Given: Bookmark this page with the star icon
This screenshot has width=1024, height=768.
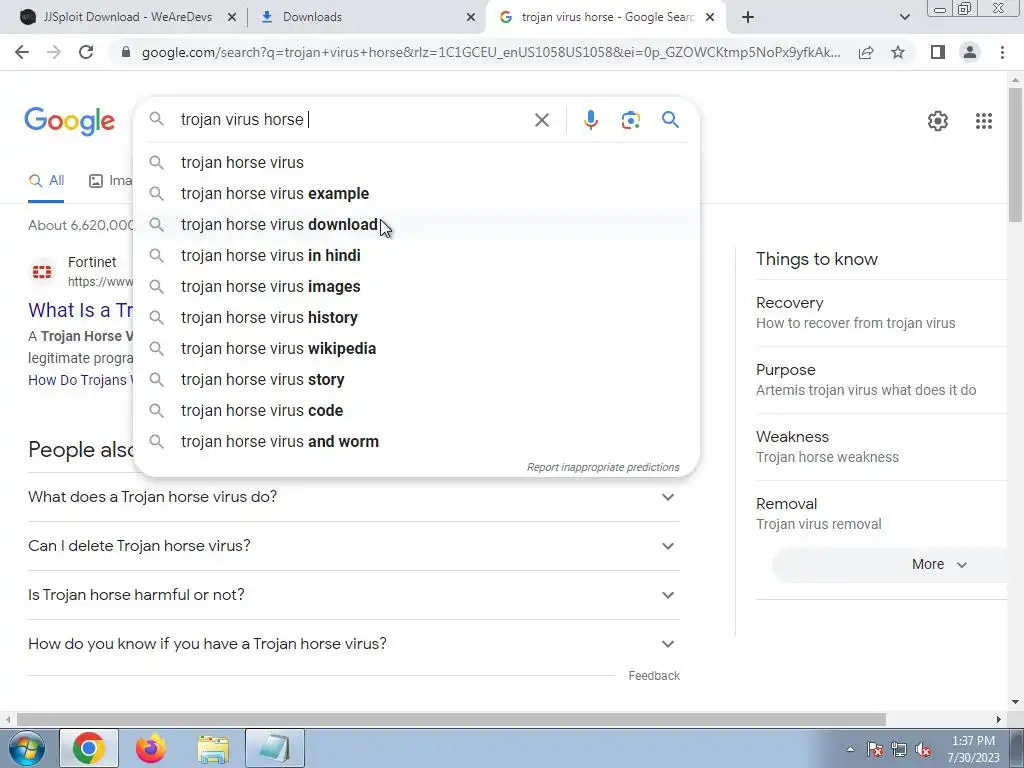Looking at the screenshot, I should [898, 52].
